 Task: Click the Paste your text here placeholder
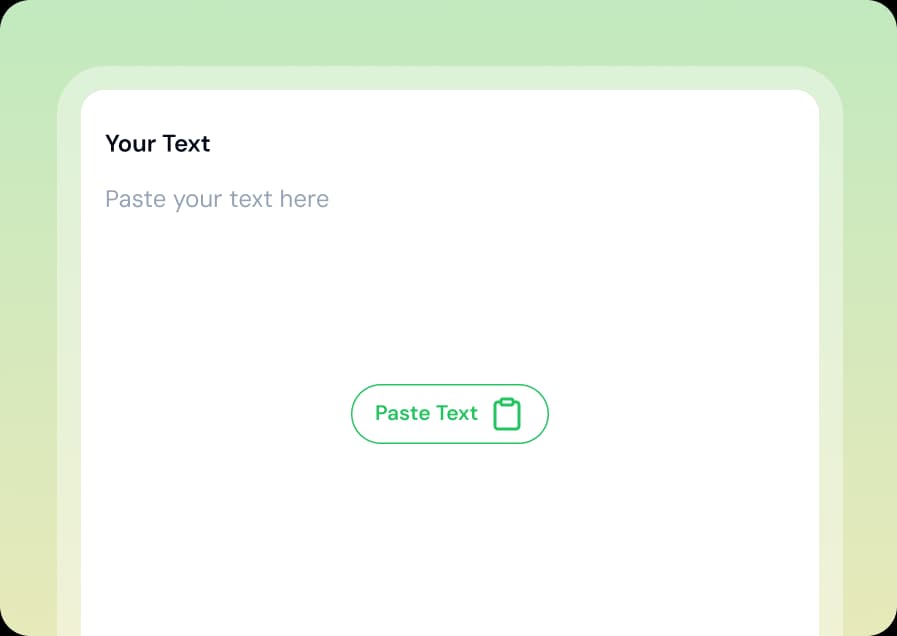tap(216, 199)
